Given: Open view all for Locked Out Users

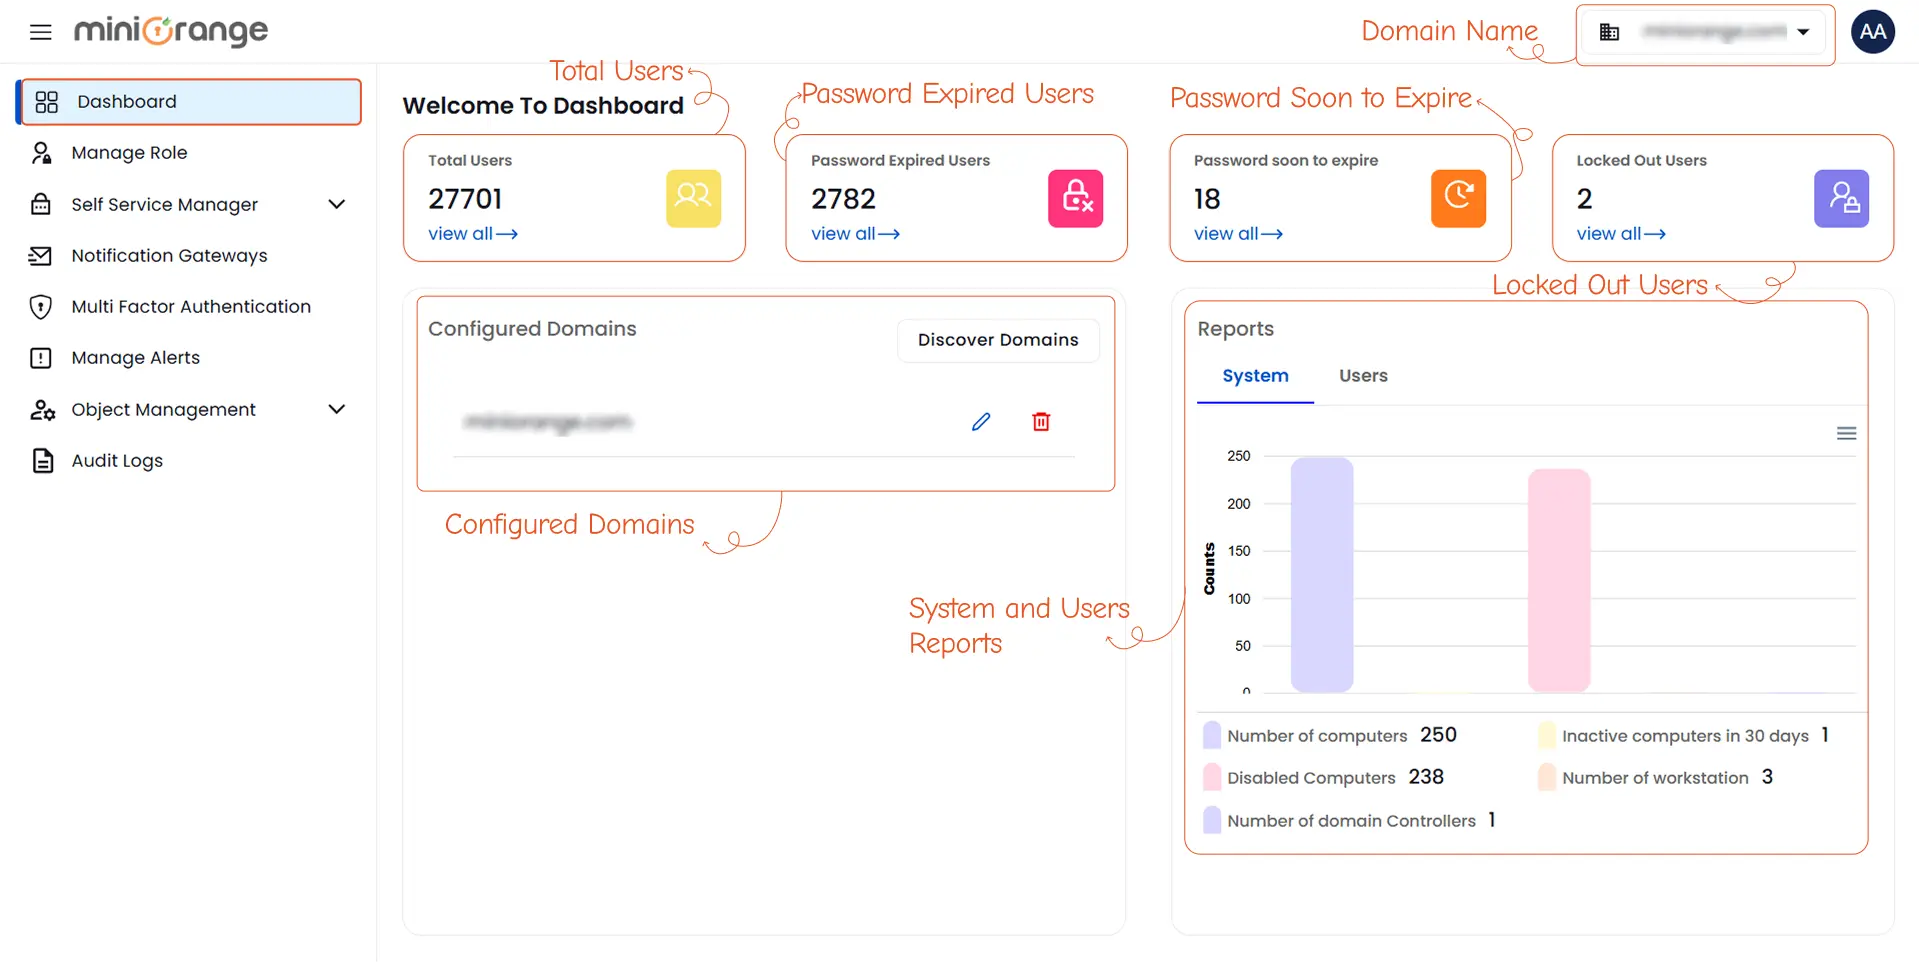Looking at the screenshot, I should (1619, 233).
